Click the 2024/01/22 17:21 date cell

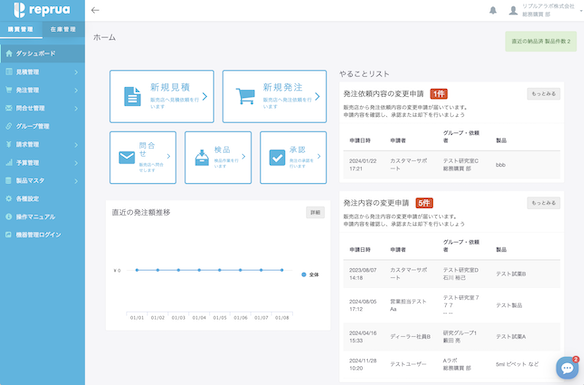pos(363,165)
